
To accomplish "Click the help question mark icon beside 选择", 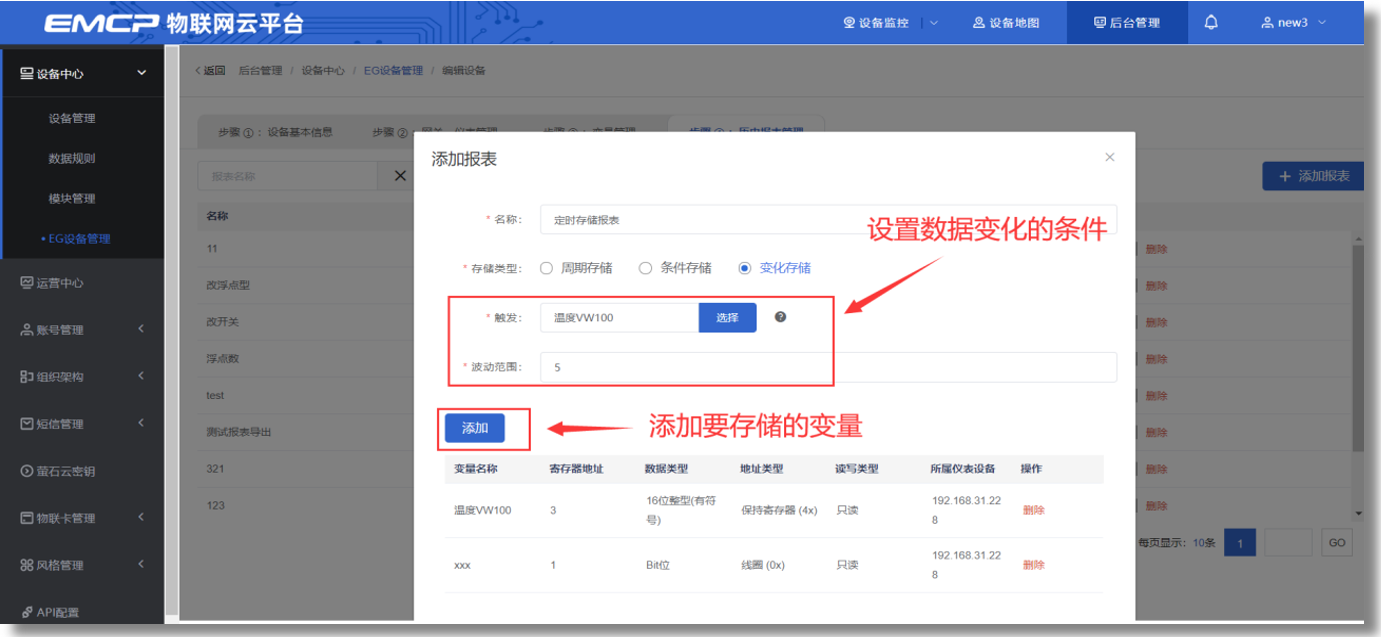I will click(780, 317).
